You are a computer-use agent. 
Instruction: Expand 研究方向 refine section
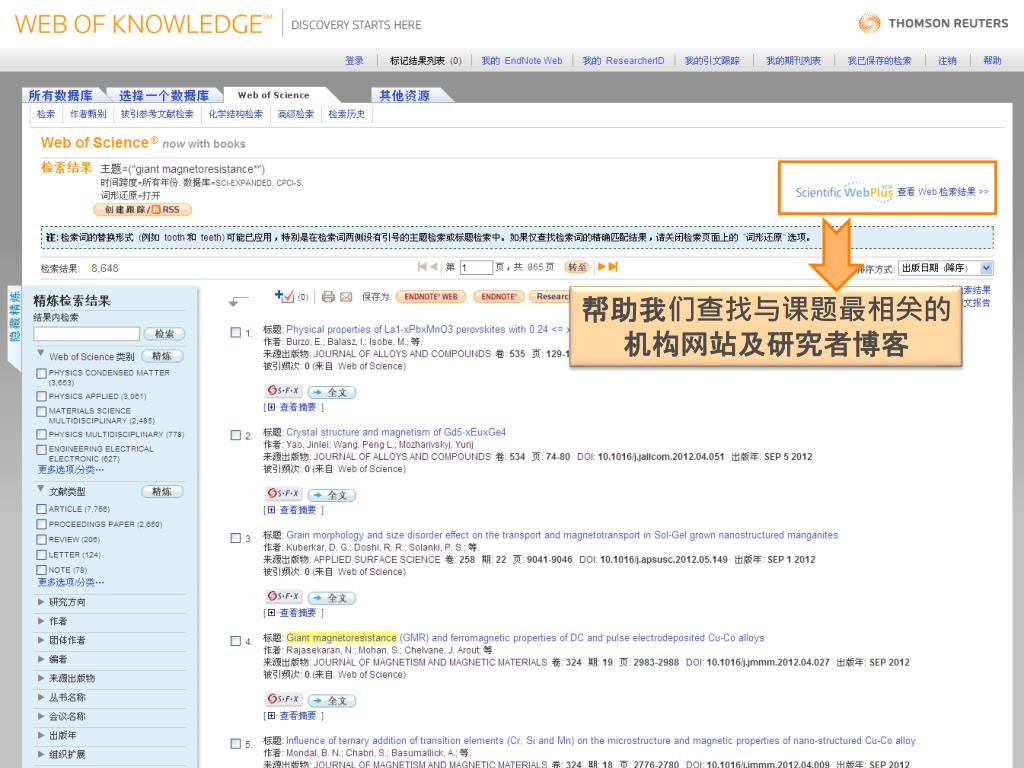tap(41, 601)
